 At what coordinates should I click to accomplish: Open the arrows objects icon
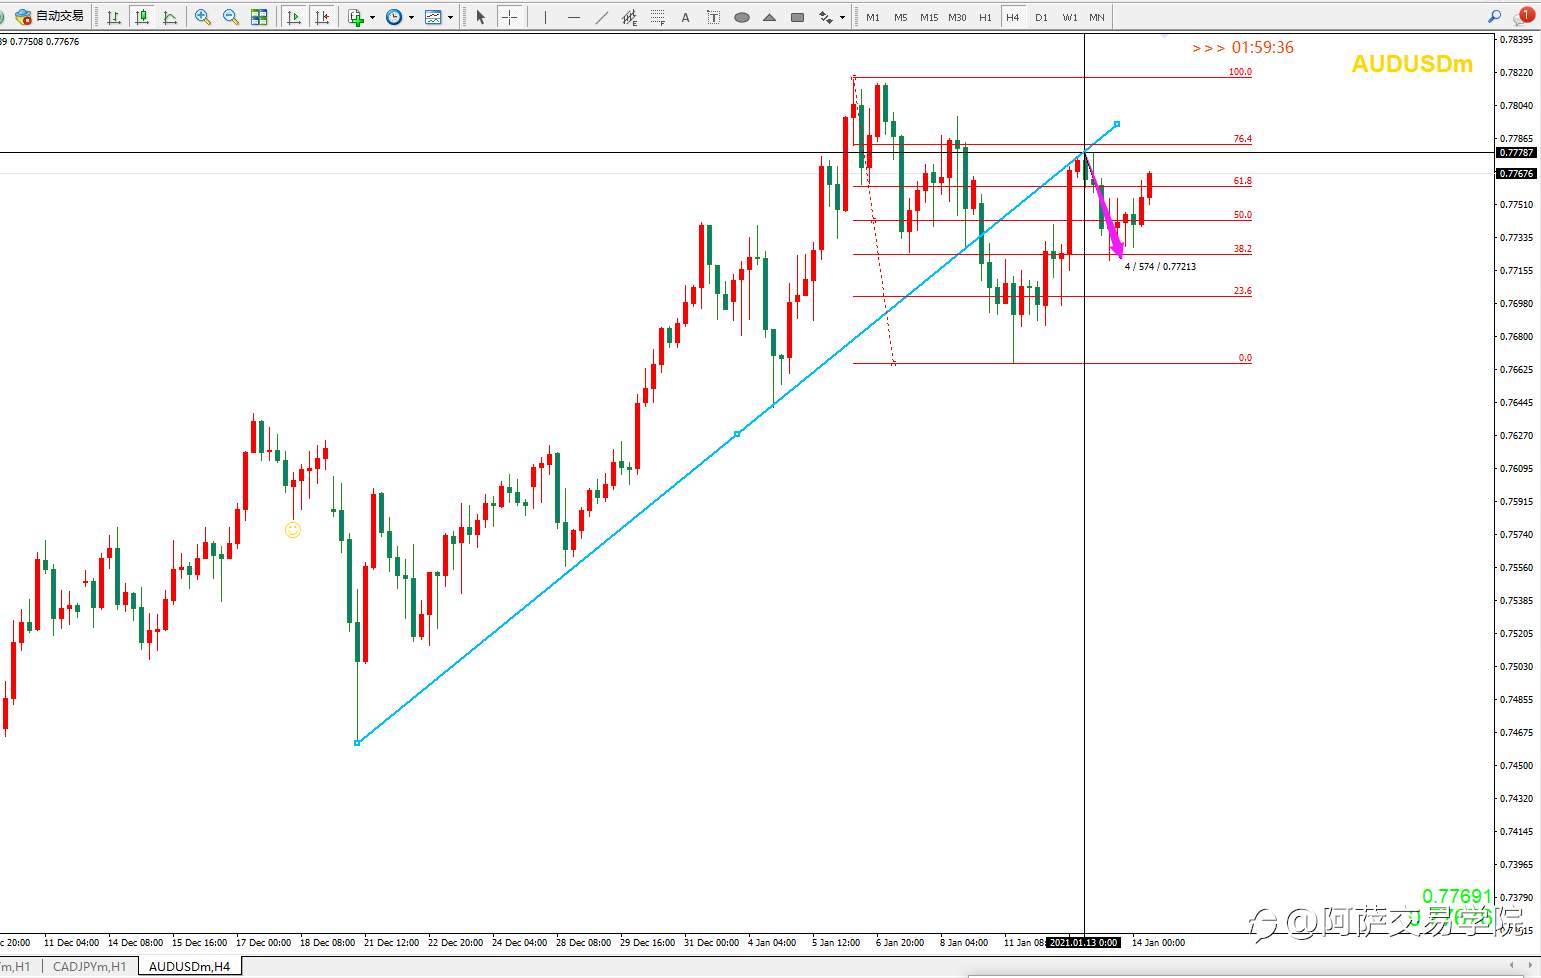825,17
